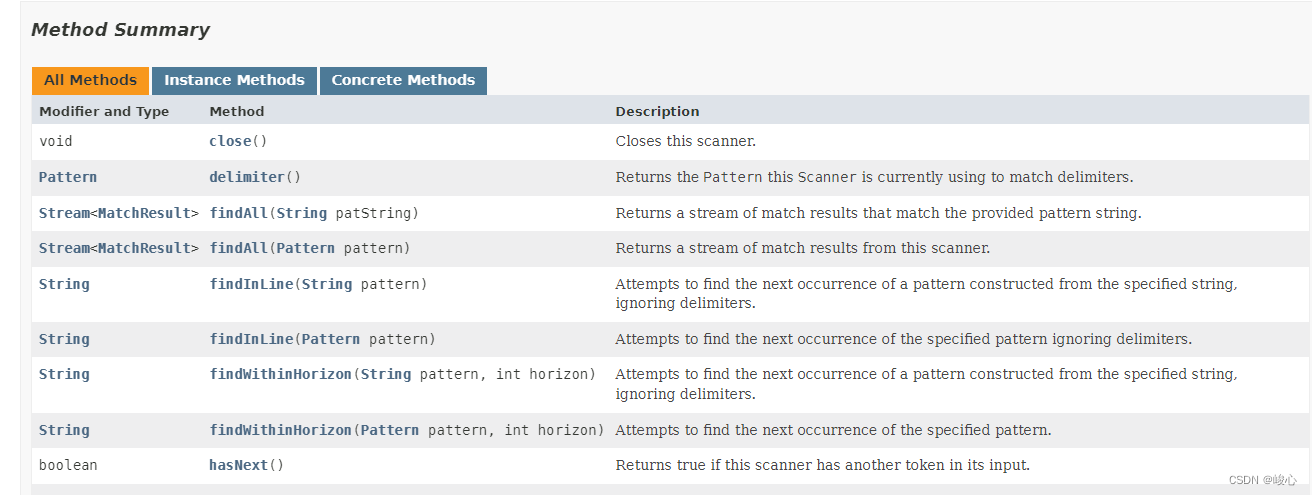This screenshot has height=495, width=1312.
Task: Select the Concrete Methods tab
Action: point(403,81)
